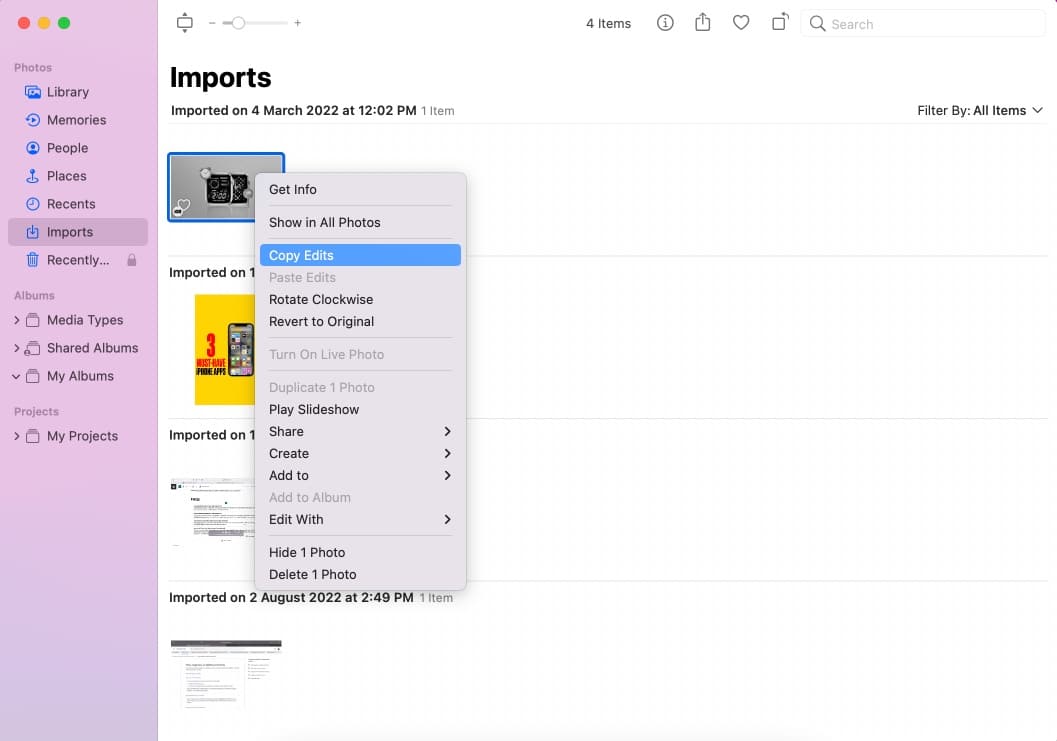Open the Add to submenu
Image resolution: width=1057 pixels, height=741 pixels.
(360, 475)
